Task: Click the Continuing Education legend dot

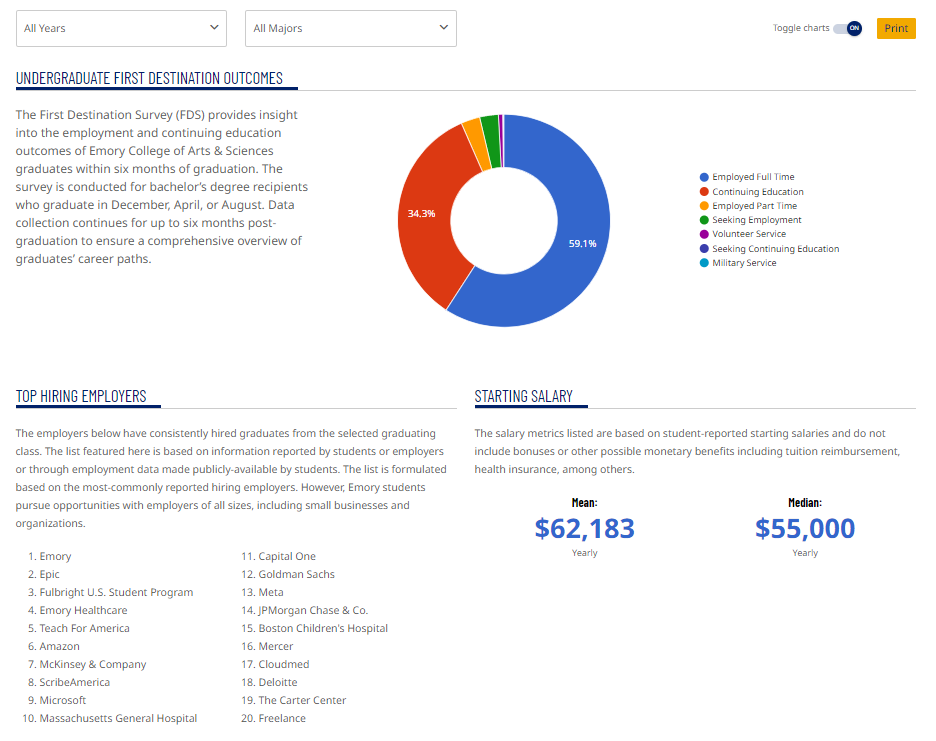Action: (x=705, y=192)
